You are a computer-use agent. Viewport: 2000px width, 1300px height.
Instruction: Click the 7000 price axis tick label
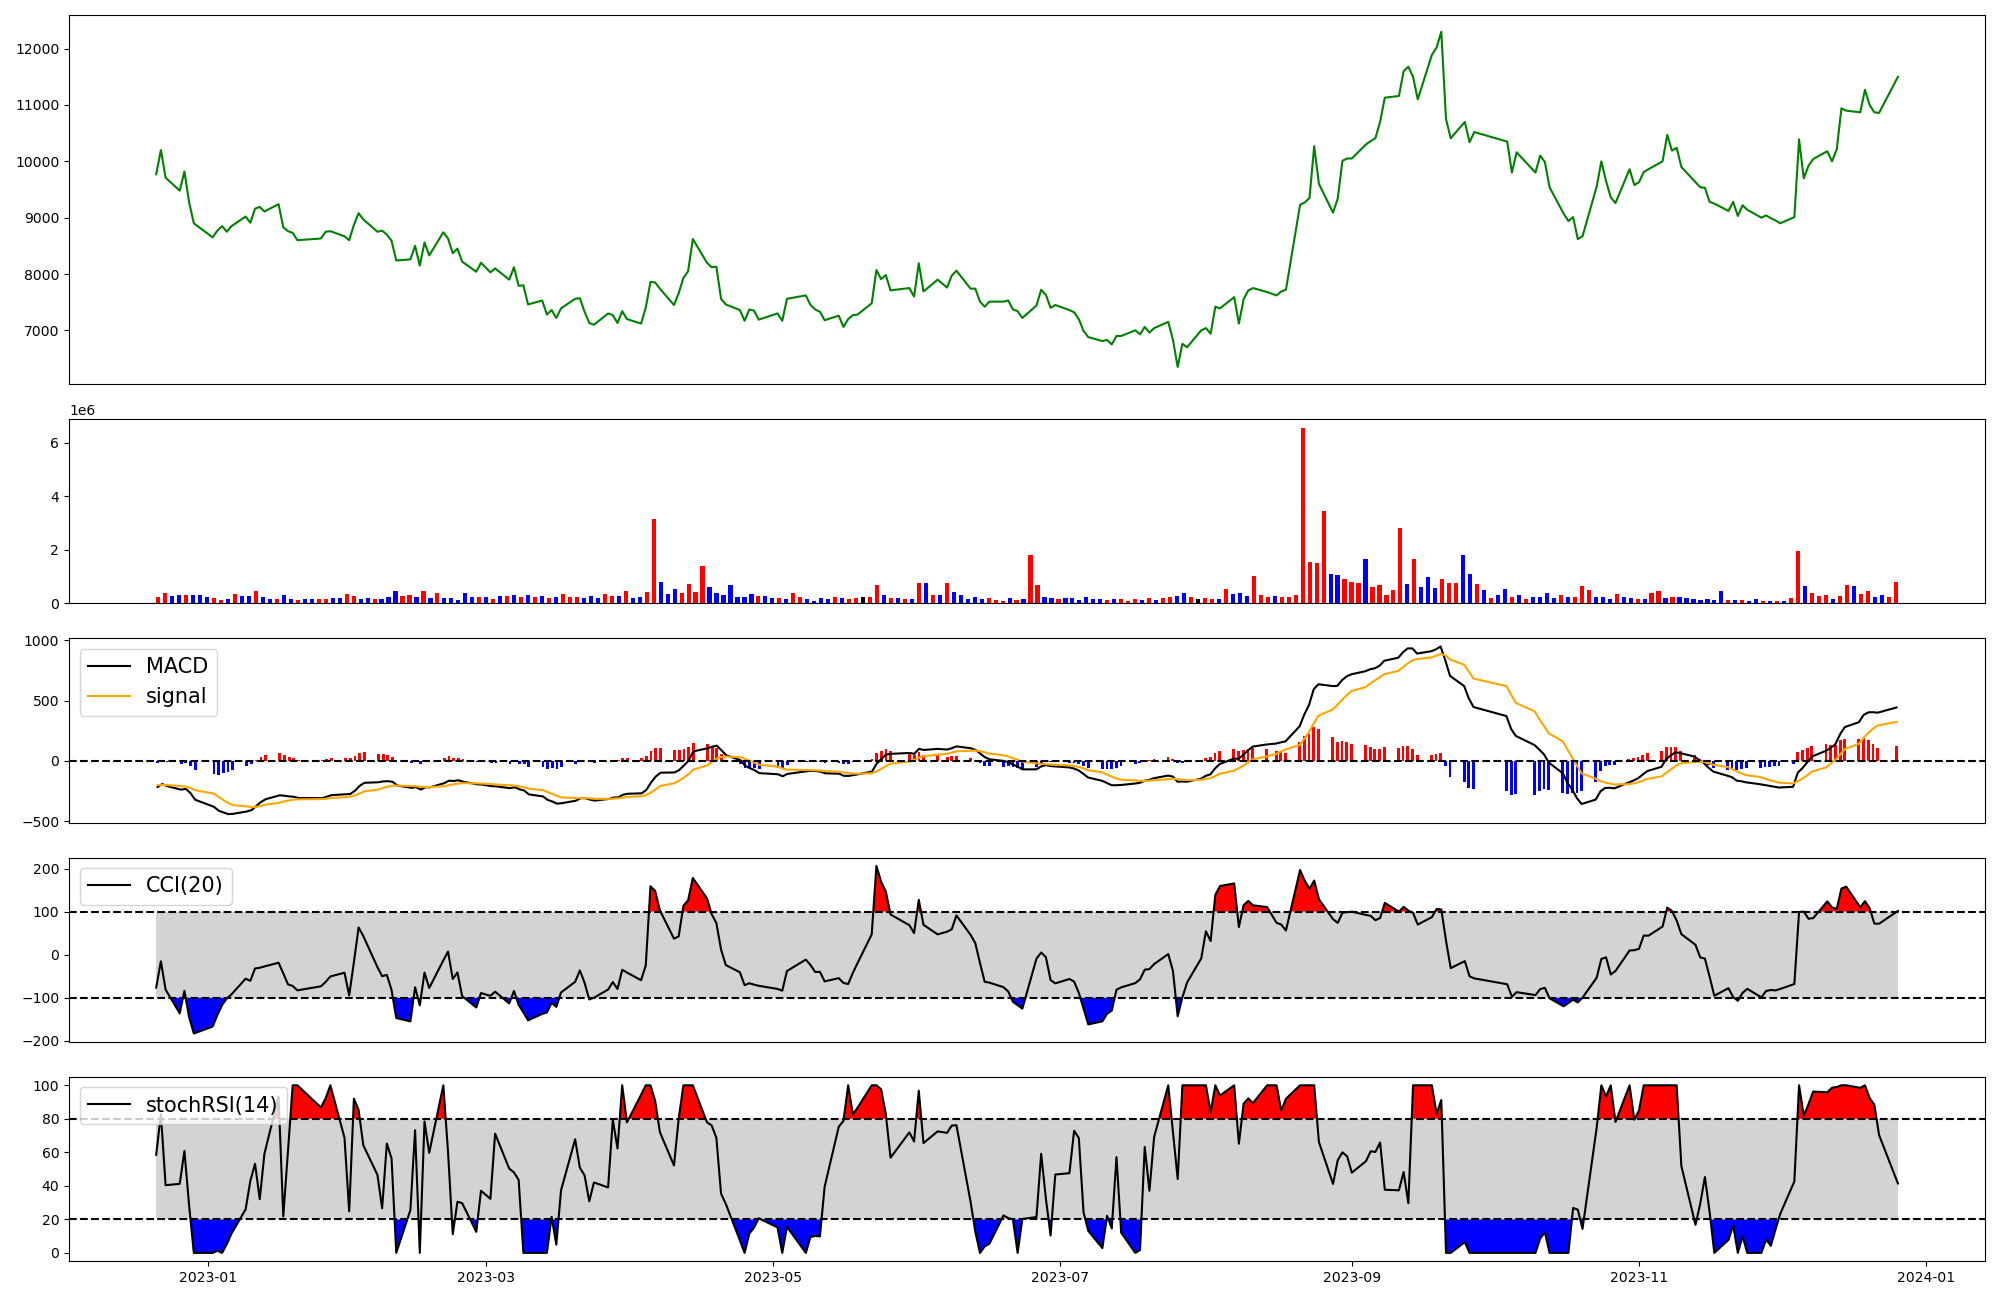click(42, 331)
